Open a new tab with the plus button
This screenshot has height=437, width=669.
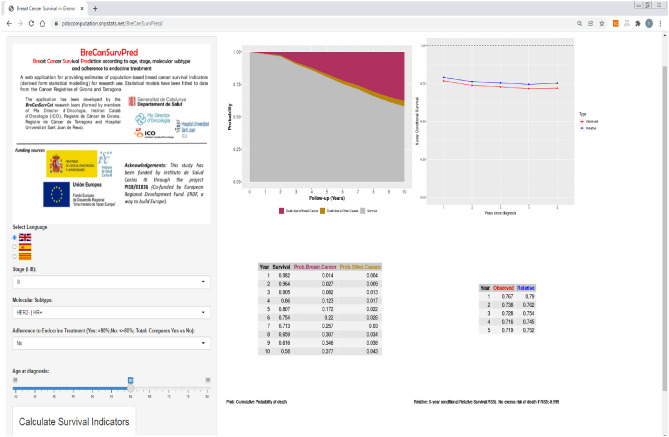(95, 8)
